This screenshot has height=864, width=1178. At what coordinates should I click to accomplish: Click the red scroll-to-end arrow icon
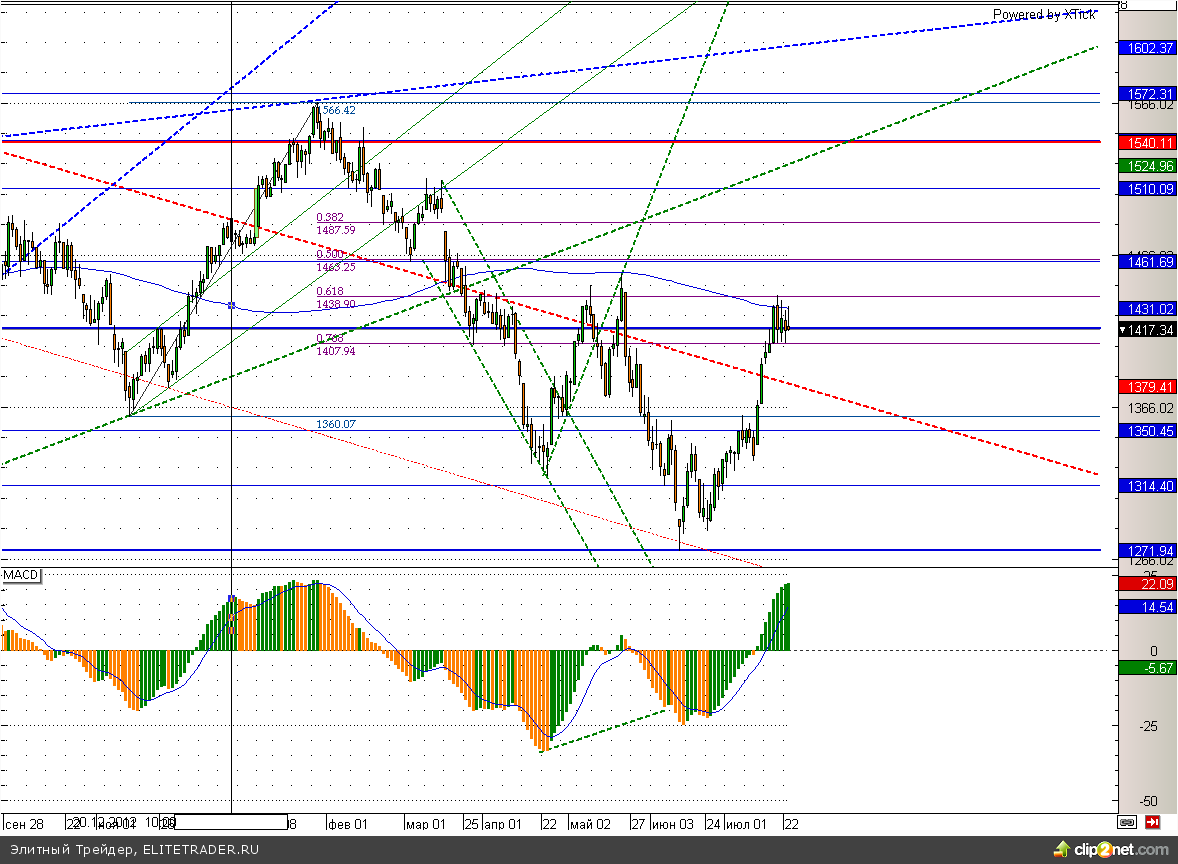[x=1152, y=823]
